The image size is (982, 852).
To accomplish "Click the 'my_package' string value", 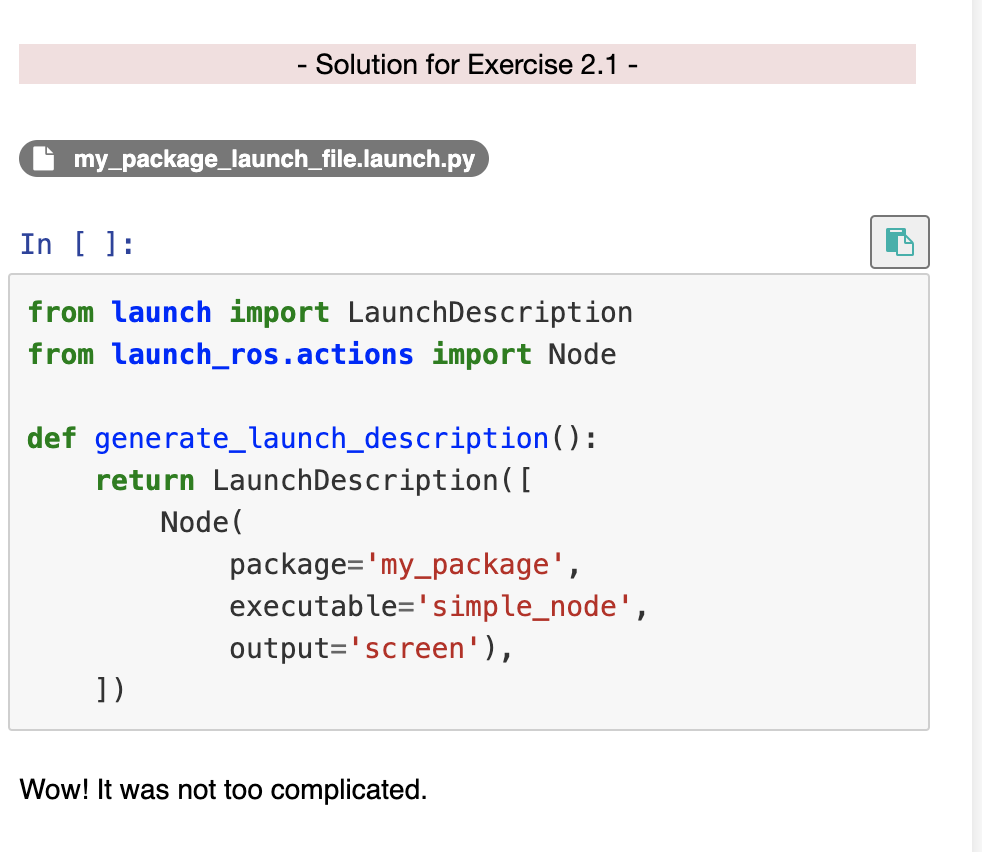I will point(464,564).
